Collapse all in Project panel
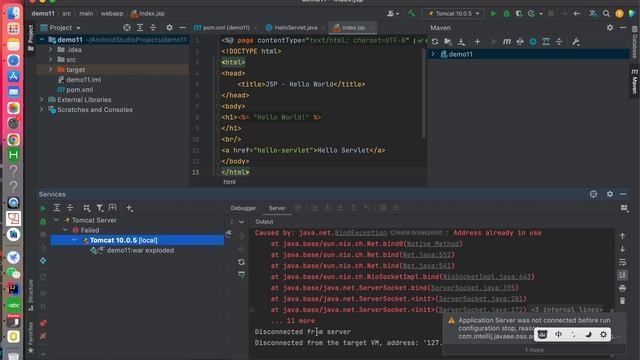This screenshot has height=360, width=640. point(153,28)
